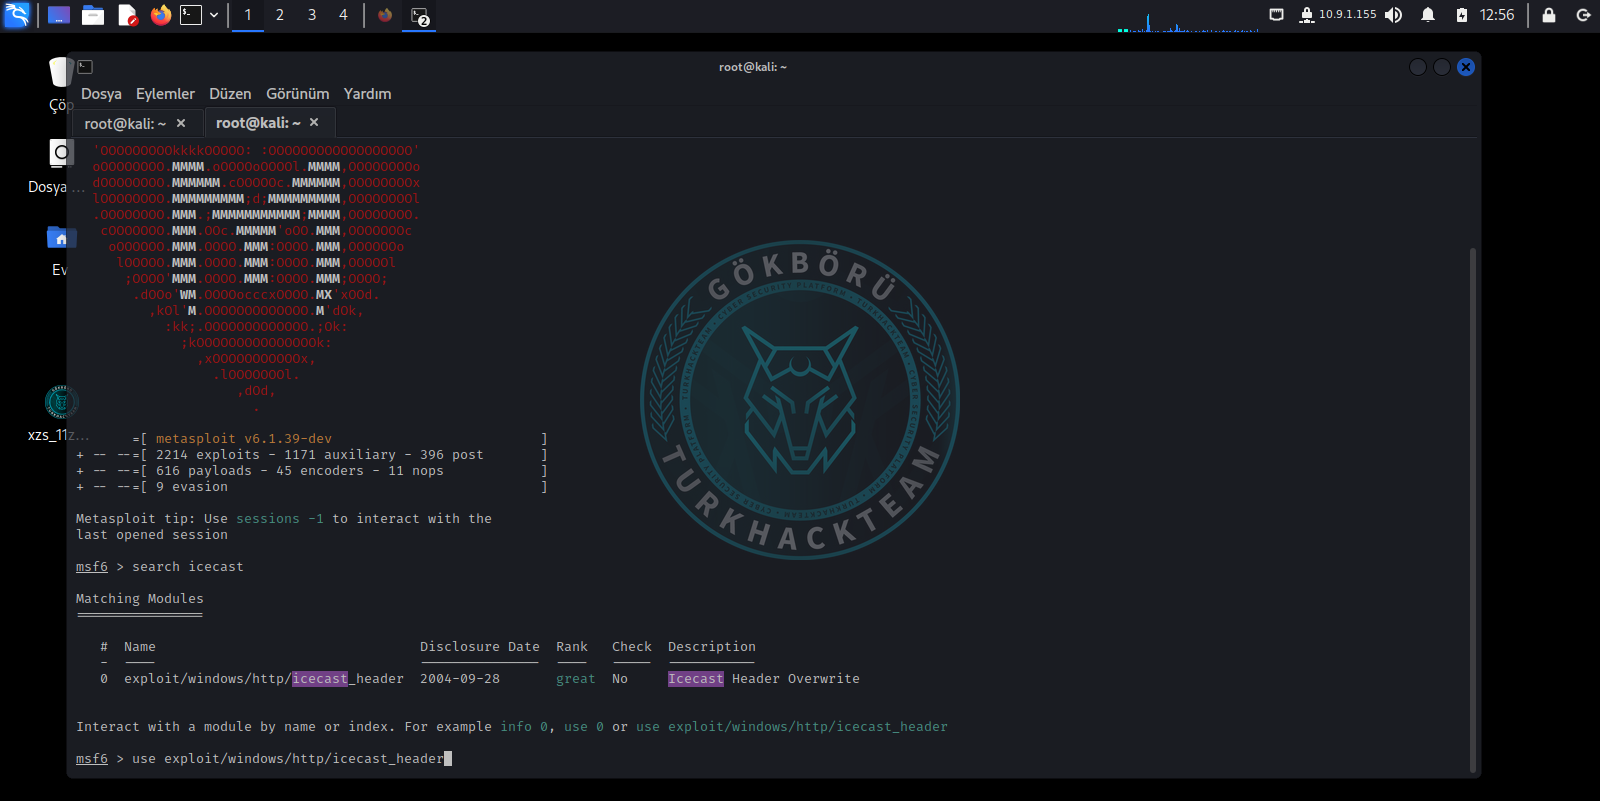The image size is (1600, 801).
Task: Click the terminal vertical scrollbar
Action: click(1473, 510)
